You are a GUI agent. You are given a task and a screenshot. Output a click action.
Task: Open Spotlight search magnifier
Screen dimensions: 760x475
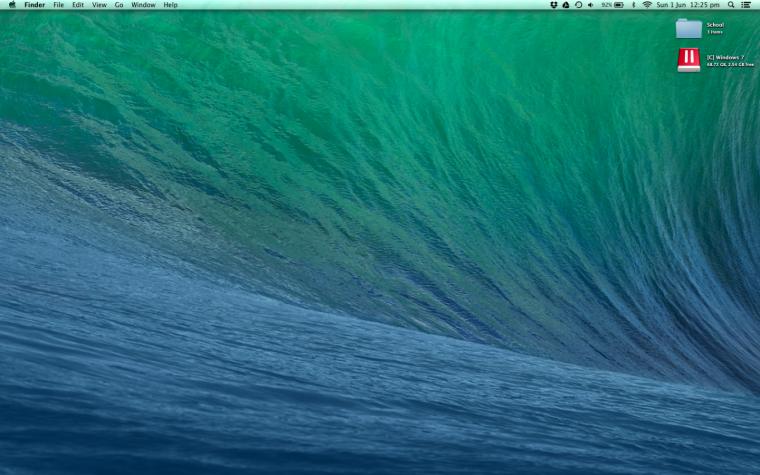click(731, 5)
